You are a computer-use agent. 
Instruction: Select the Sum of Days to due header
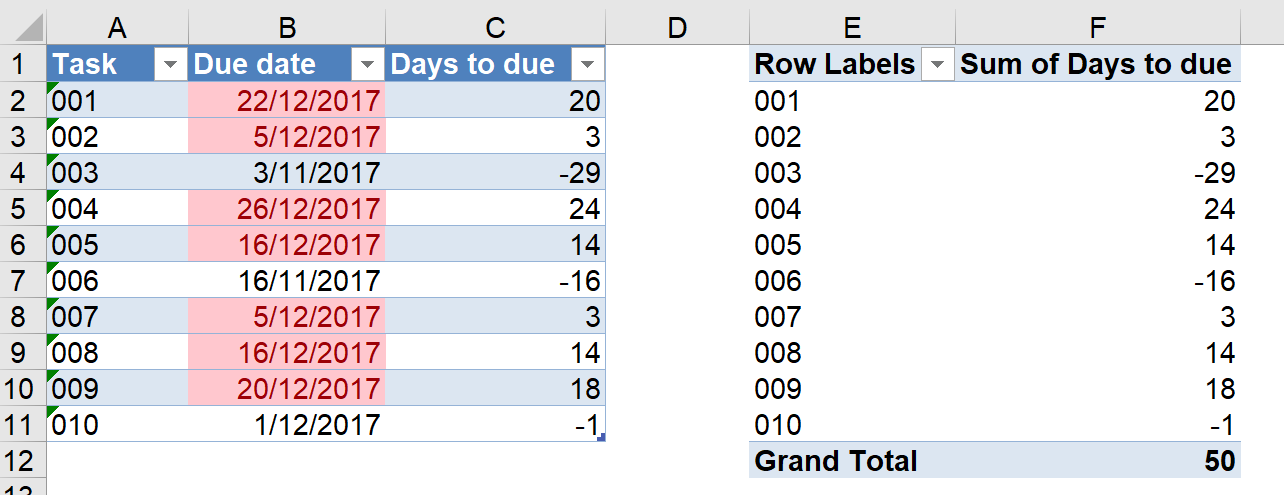pos(1098,65)
